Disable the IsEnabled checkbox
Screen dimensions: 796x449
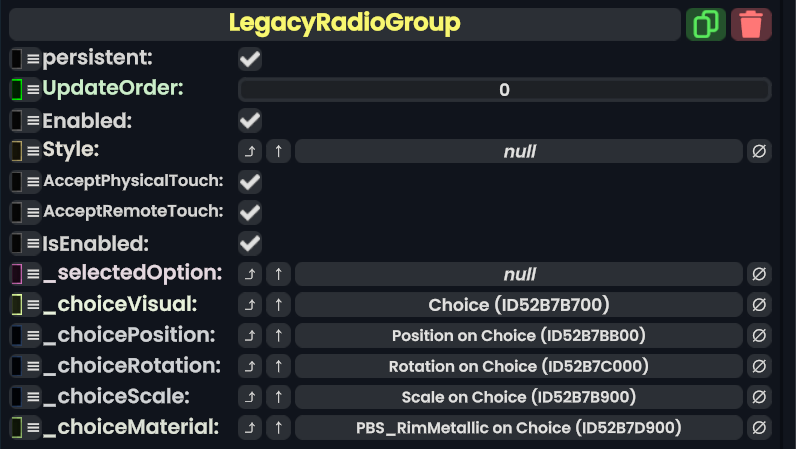point(250,243)
